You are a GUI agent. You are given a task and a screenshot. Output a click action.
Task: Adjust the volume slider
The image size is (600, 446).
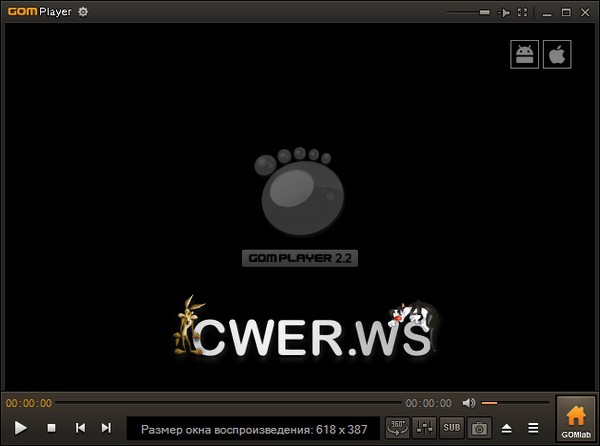515,403
